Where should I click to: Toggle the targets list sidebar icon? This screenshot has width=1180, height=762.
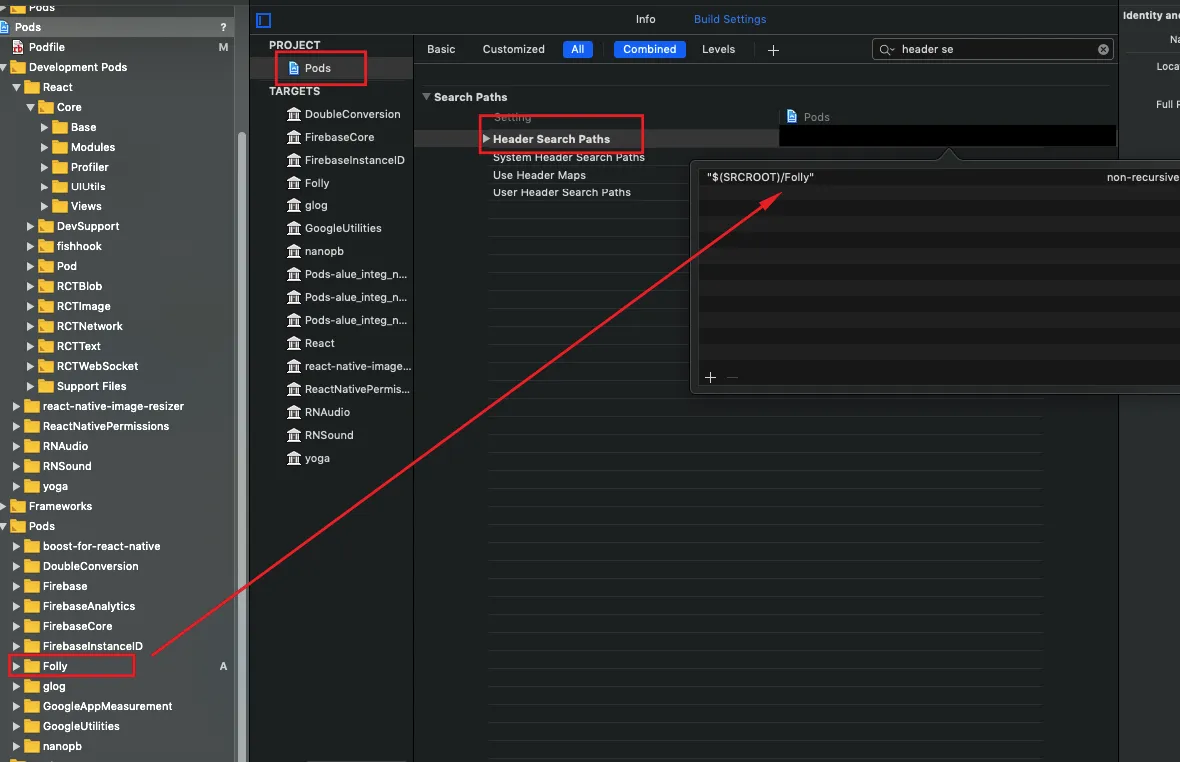point(263,20)
